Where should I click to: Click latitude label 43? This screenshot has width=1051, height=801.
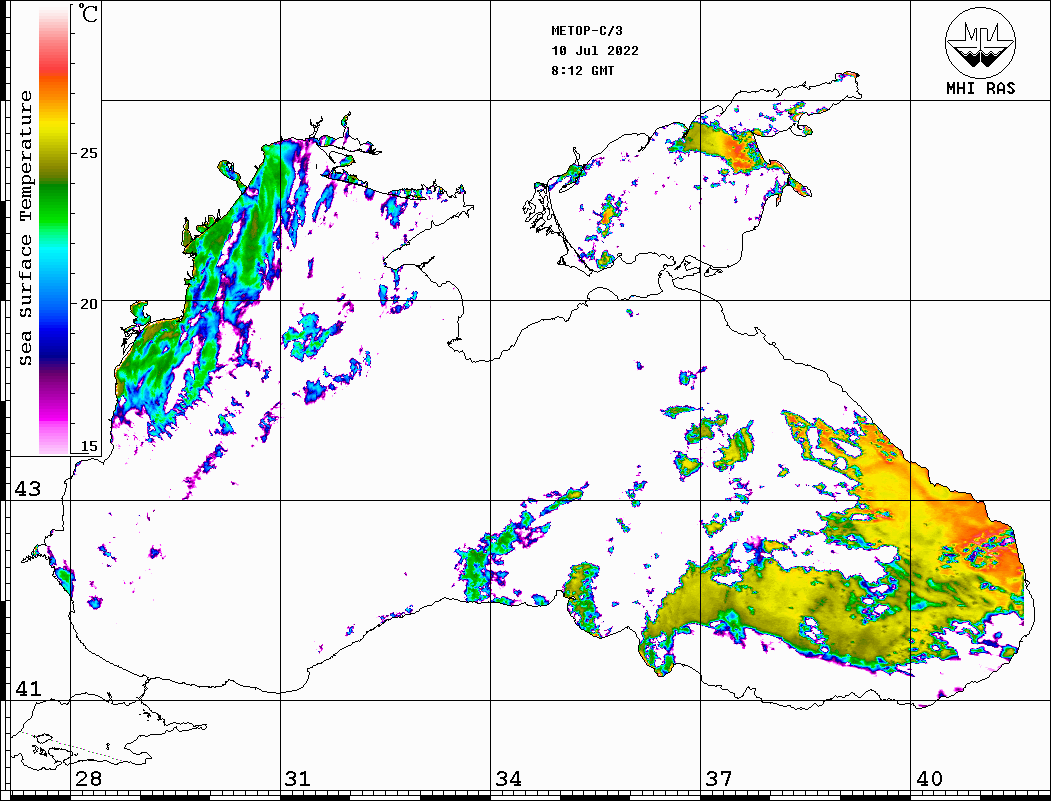(28, 489)
